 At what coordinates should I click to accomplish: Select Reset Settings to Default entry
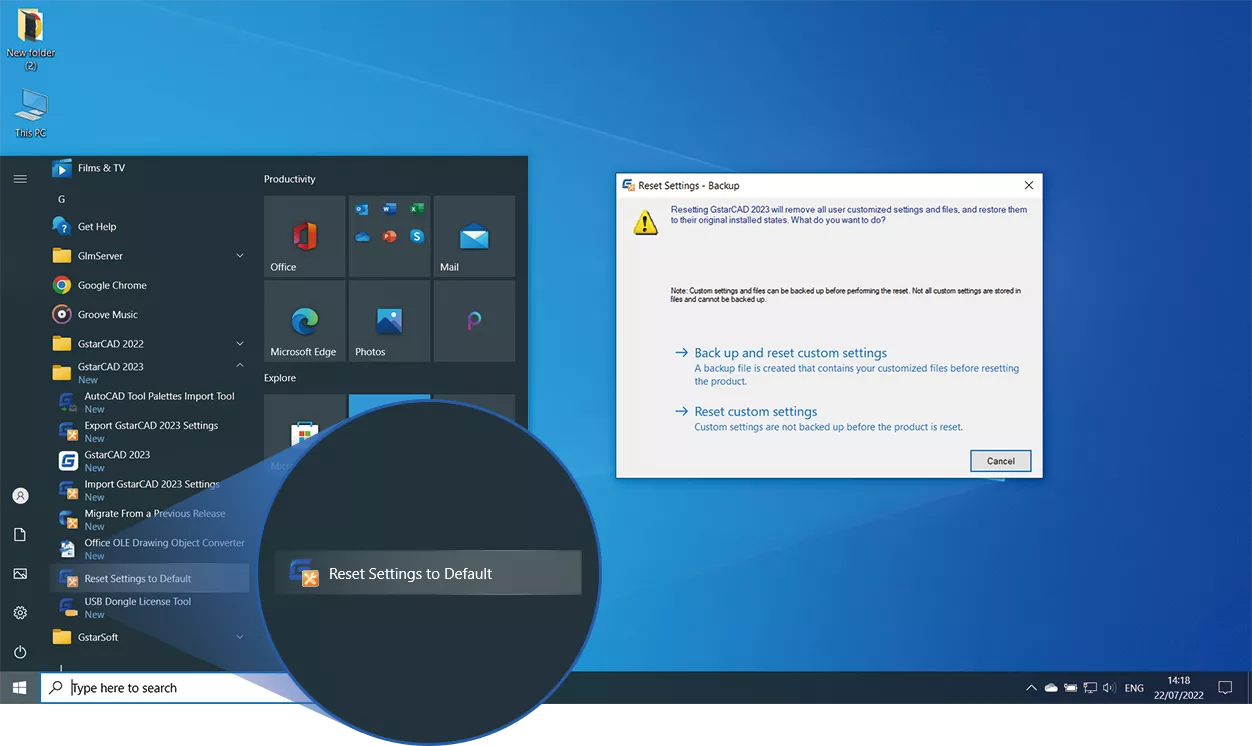pyautogui.click(x=150, y=578)
